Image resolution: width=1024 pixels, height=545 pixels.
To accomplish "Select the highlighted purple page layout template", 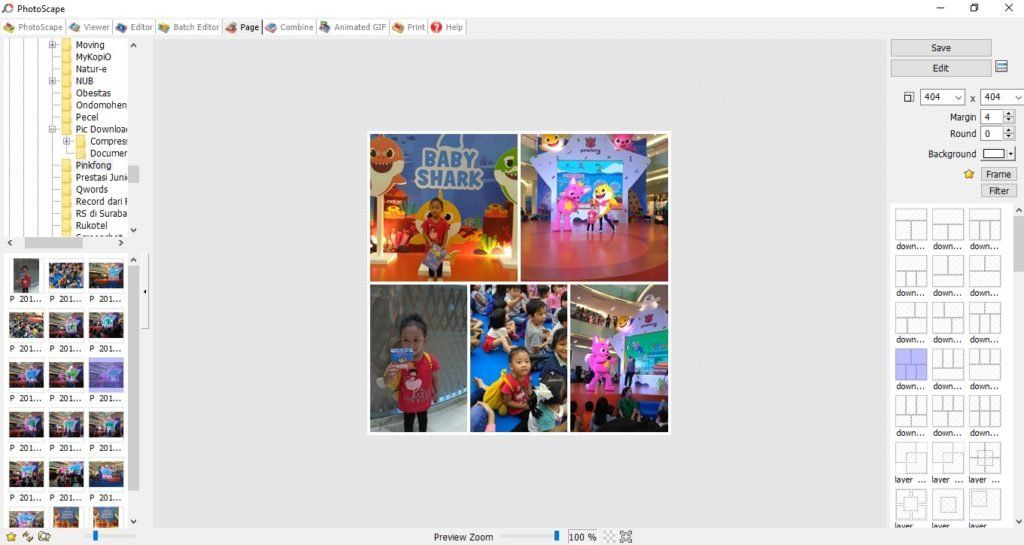I will click(910, 364).
